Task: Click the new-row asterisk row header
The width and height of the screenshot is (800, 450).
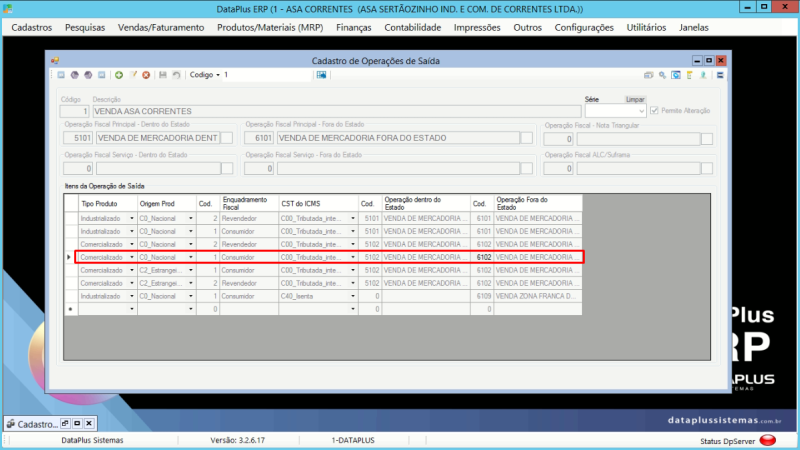Action: click(70, 309)
